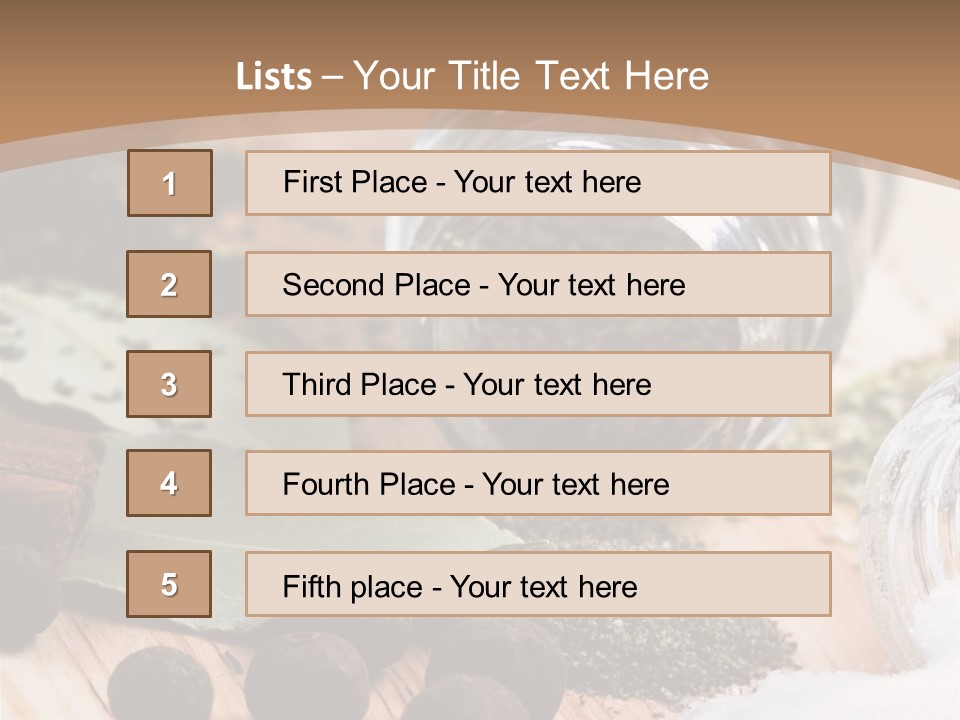Click the number 1 box
The image size is (960, 720).
[x=170, y=183]
